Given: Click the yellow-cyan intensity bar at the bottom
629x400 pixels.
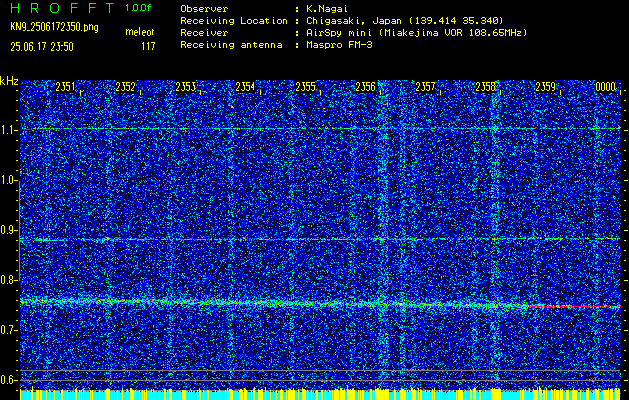Looking at the screenshot, I should tap(321, 394).
